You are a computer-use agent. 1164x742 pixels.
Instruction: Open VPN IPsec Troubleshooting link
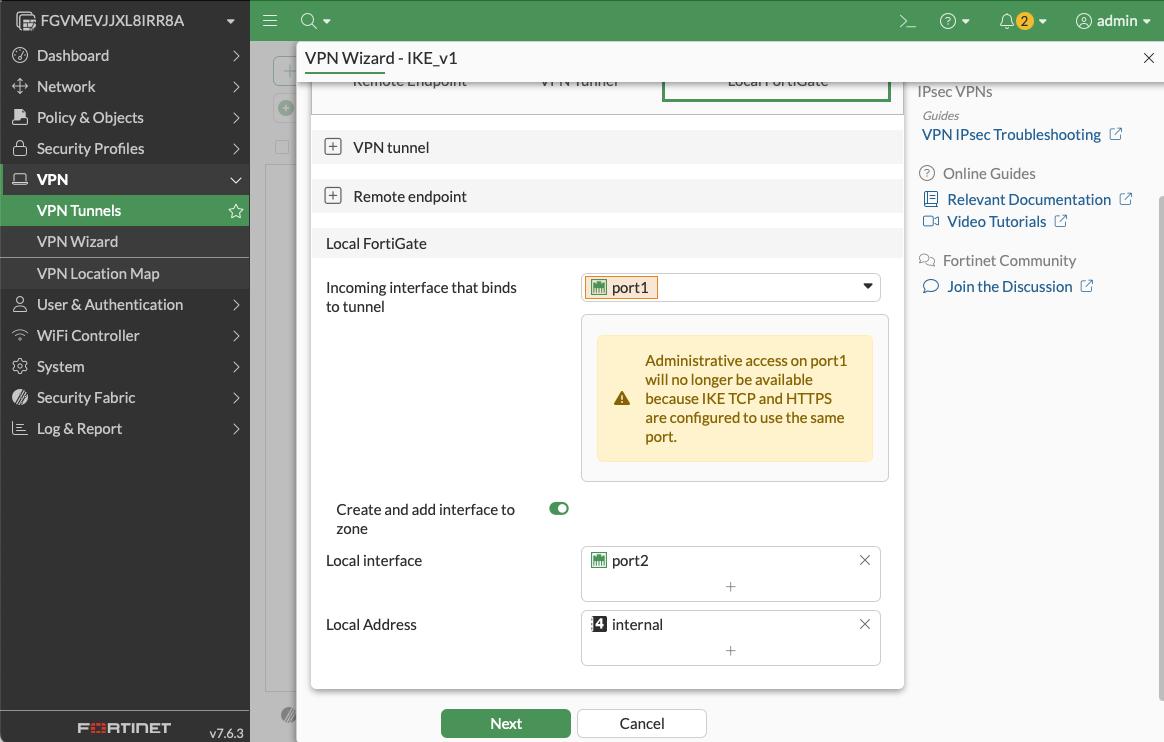(x=1011, y=135)
